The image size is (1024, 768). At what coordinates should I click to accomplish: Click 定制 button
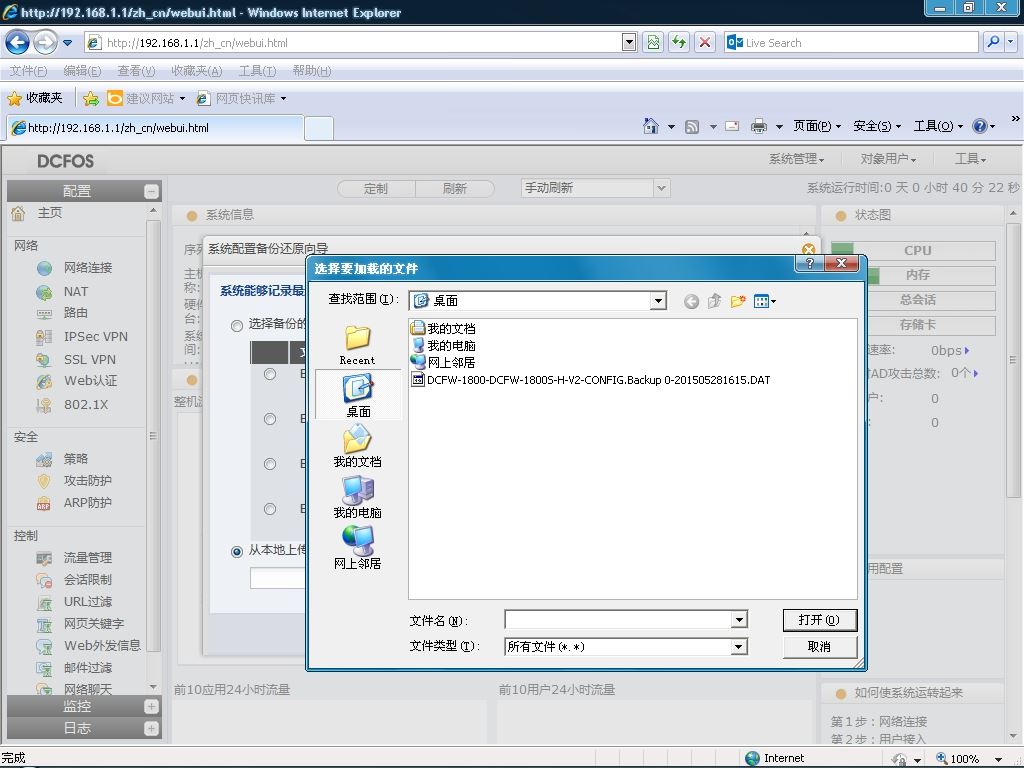coord(376,189)
